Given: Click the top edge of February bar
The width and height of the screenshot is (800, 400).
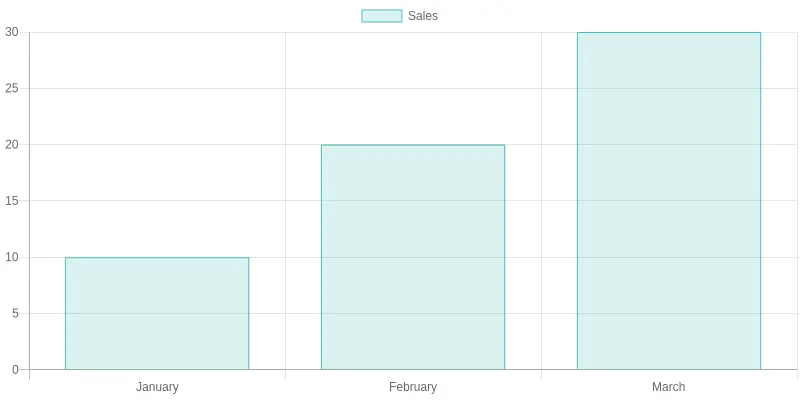Looking at the screenshot, I should point(413,145).
